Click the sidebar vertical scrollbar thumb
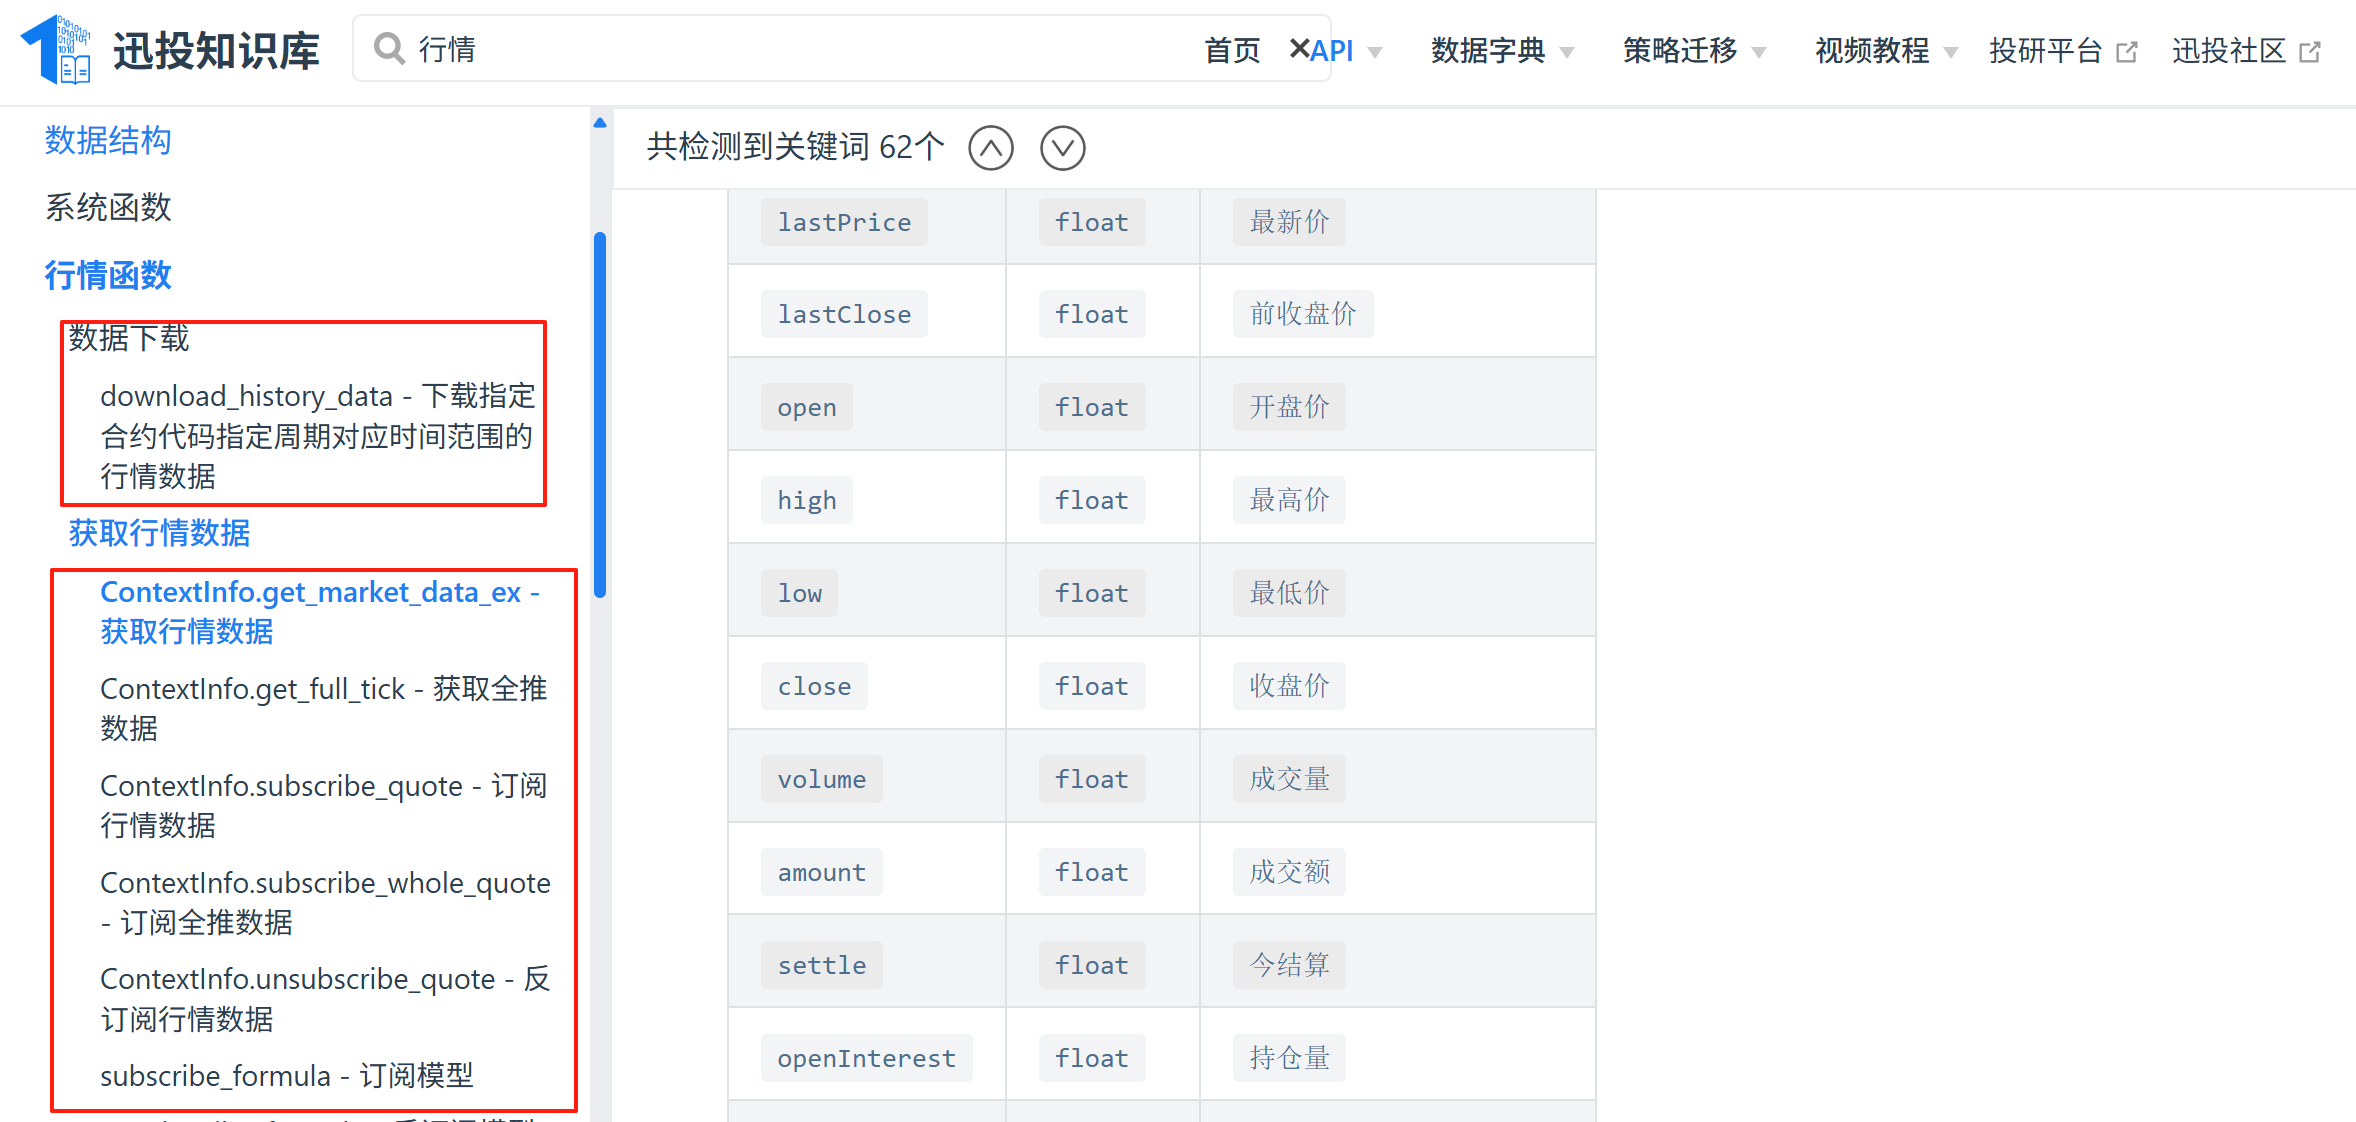 [x=600, y=415]
